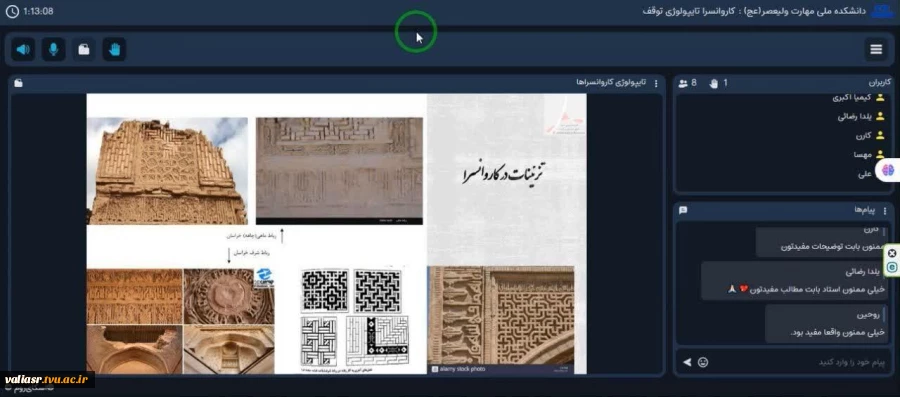Click the avatar icon beside یلدا رضائی user
900x397 pixels.
[x=880, y=116]
